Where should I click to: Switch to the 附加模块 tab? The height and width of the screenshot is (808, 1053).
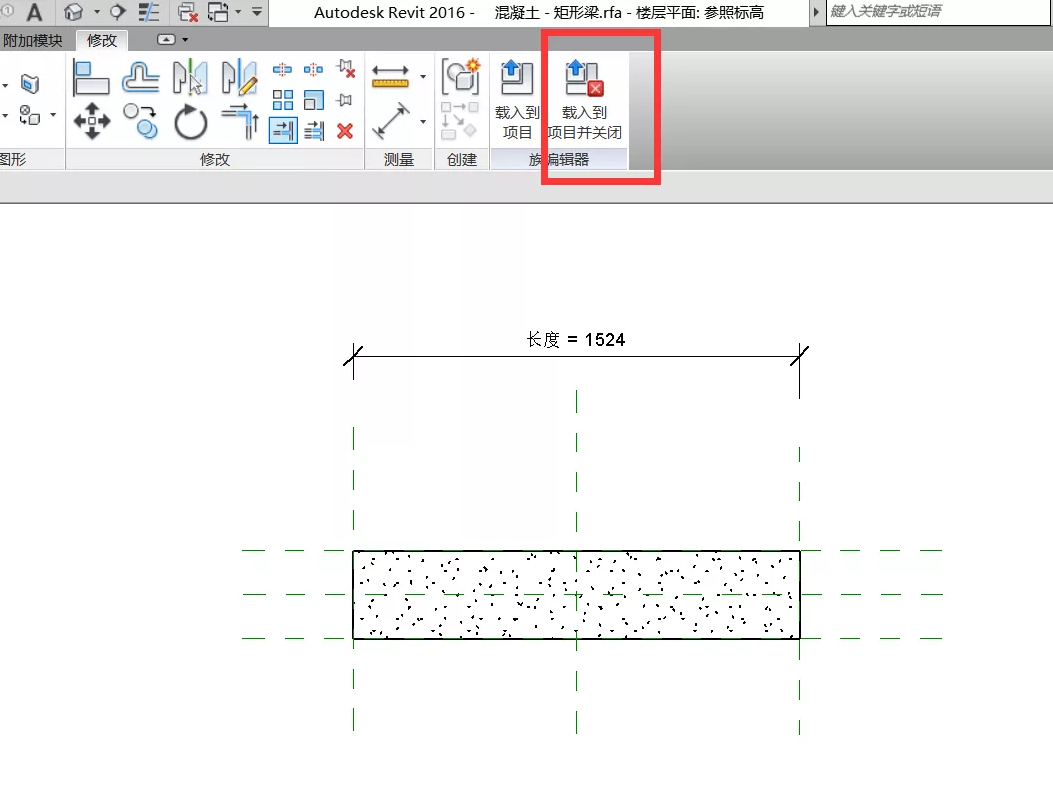coord(32,41)
